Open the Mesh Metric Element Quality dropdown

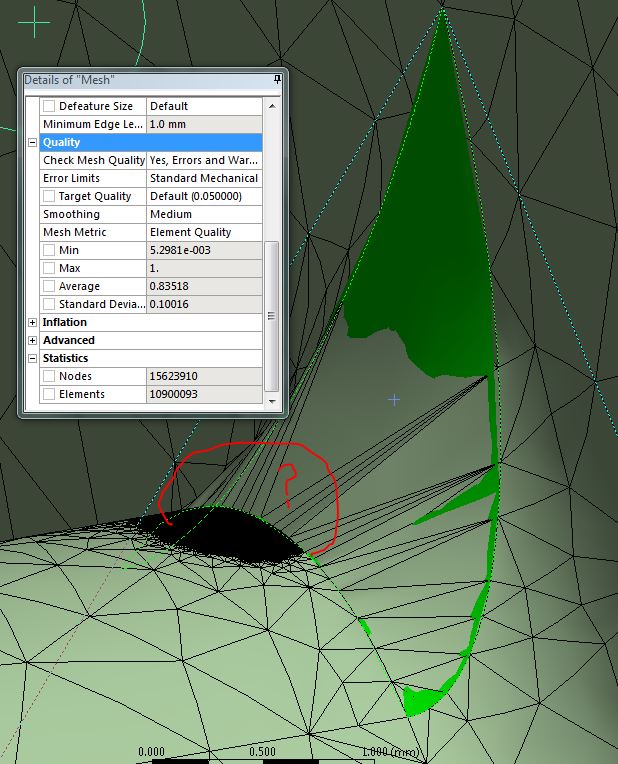point(204,232)
